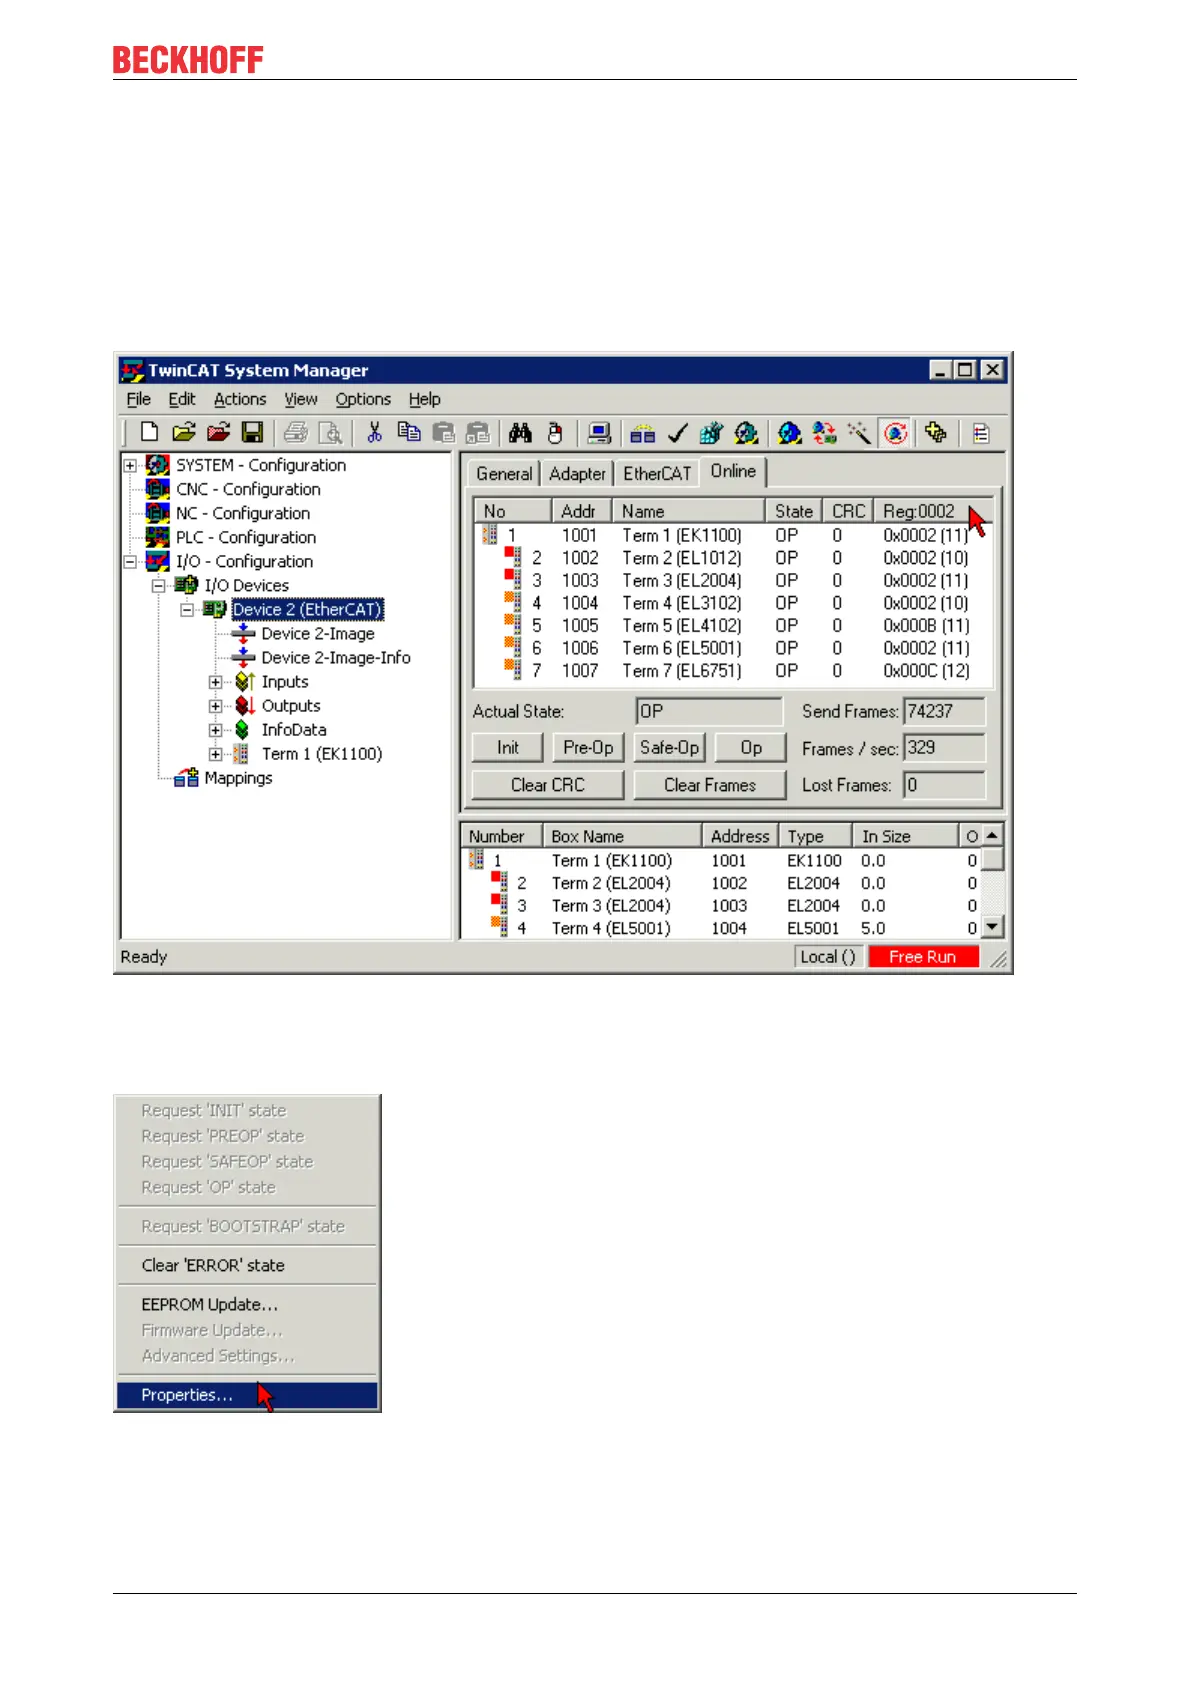The image size is (1191, 1684).
Task: Click the mouse toolbar icon beside binoculars
Action: click(555, 433)
